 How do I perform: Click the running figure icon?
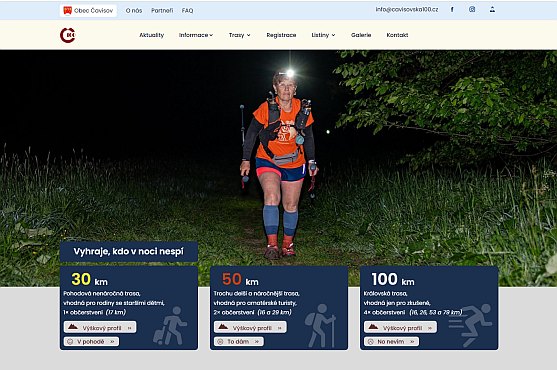[x=470, y=325]
